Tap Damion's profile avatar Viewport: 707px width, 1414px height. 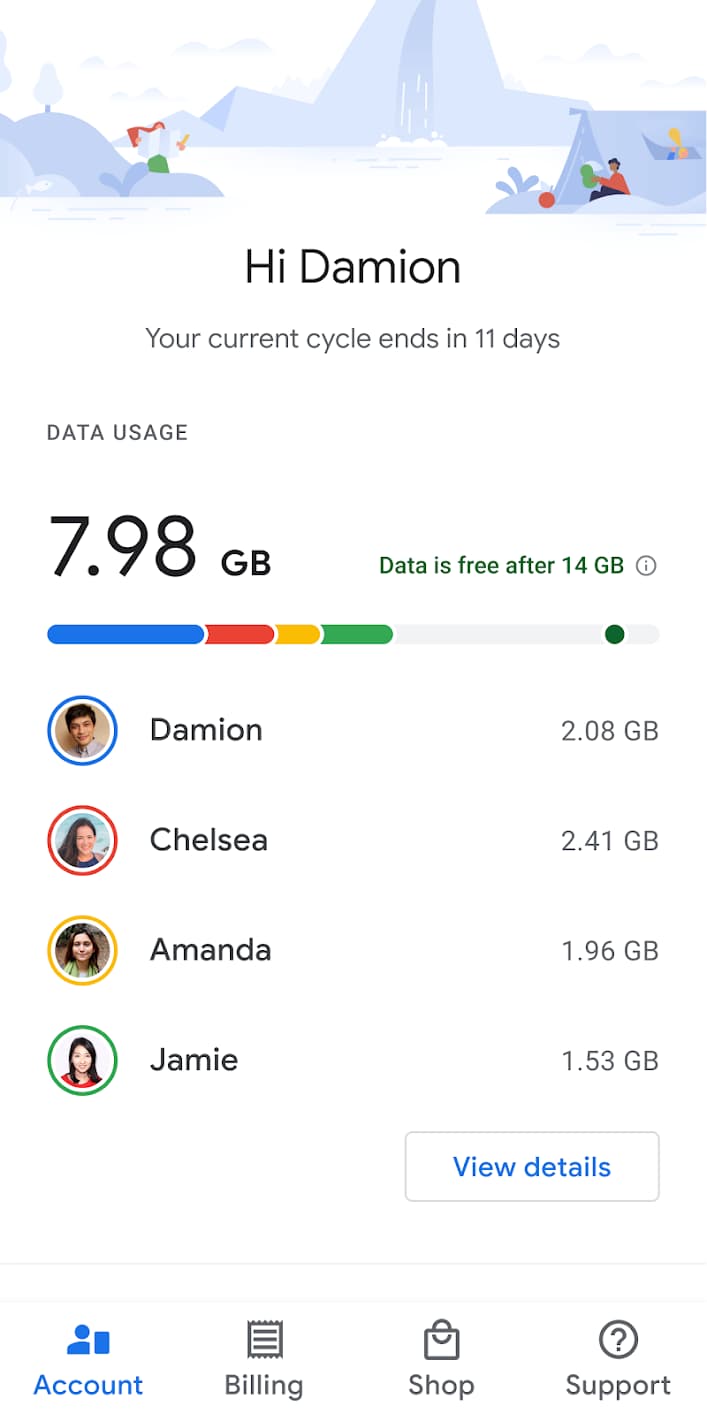(82, 730)
